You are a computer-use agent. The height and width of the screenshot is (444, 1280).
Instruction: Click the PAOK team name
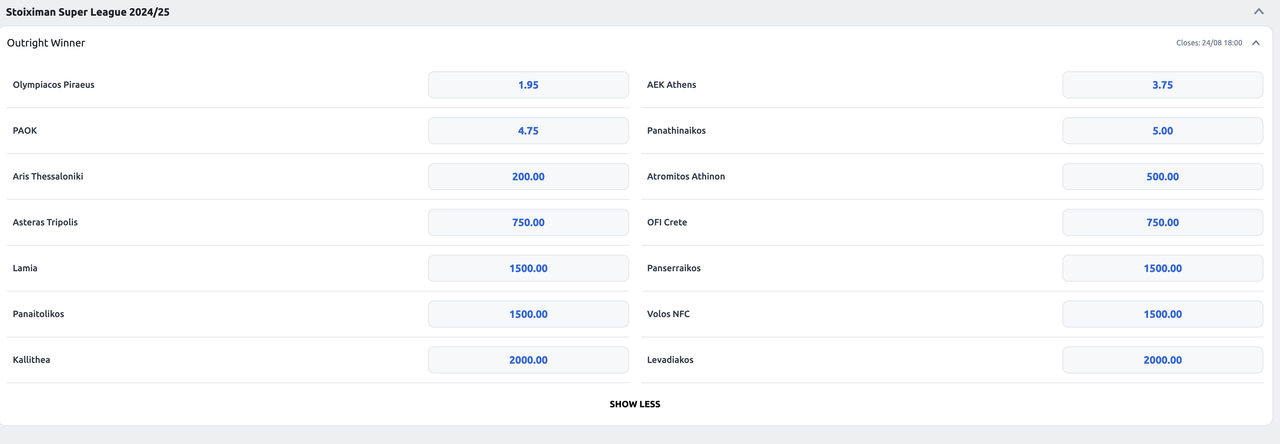(25, 131)
